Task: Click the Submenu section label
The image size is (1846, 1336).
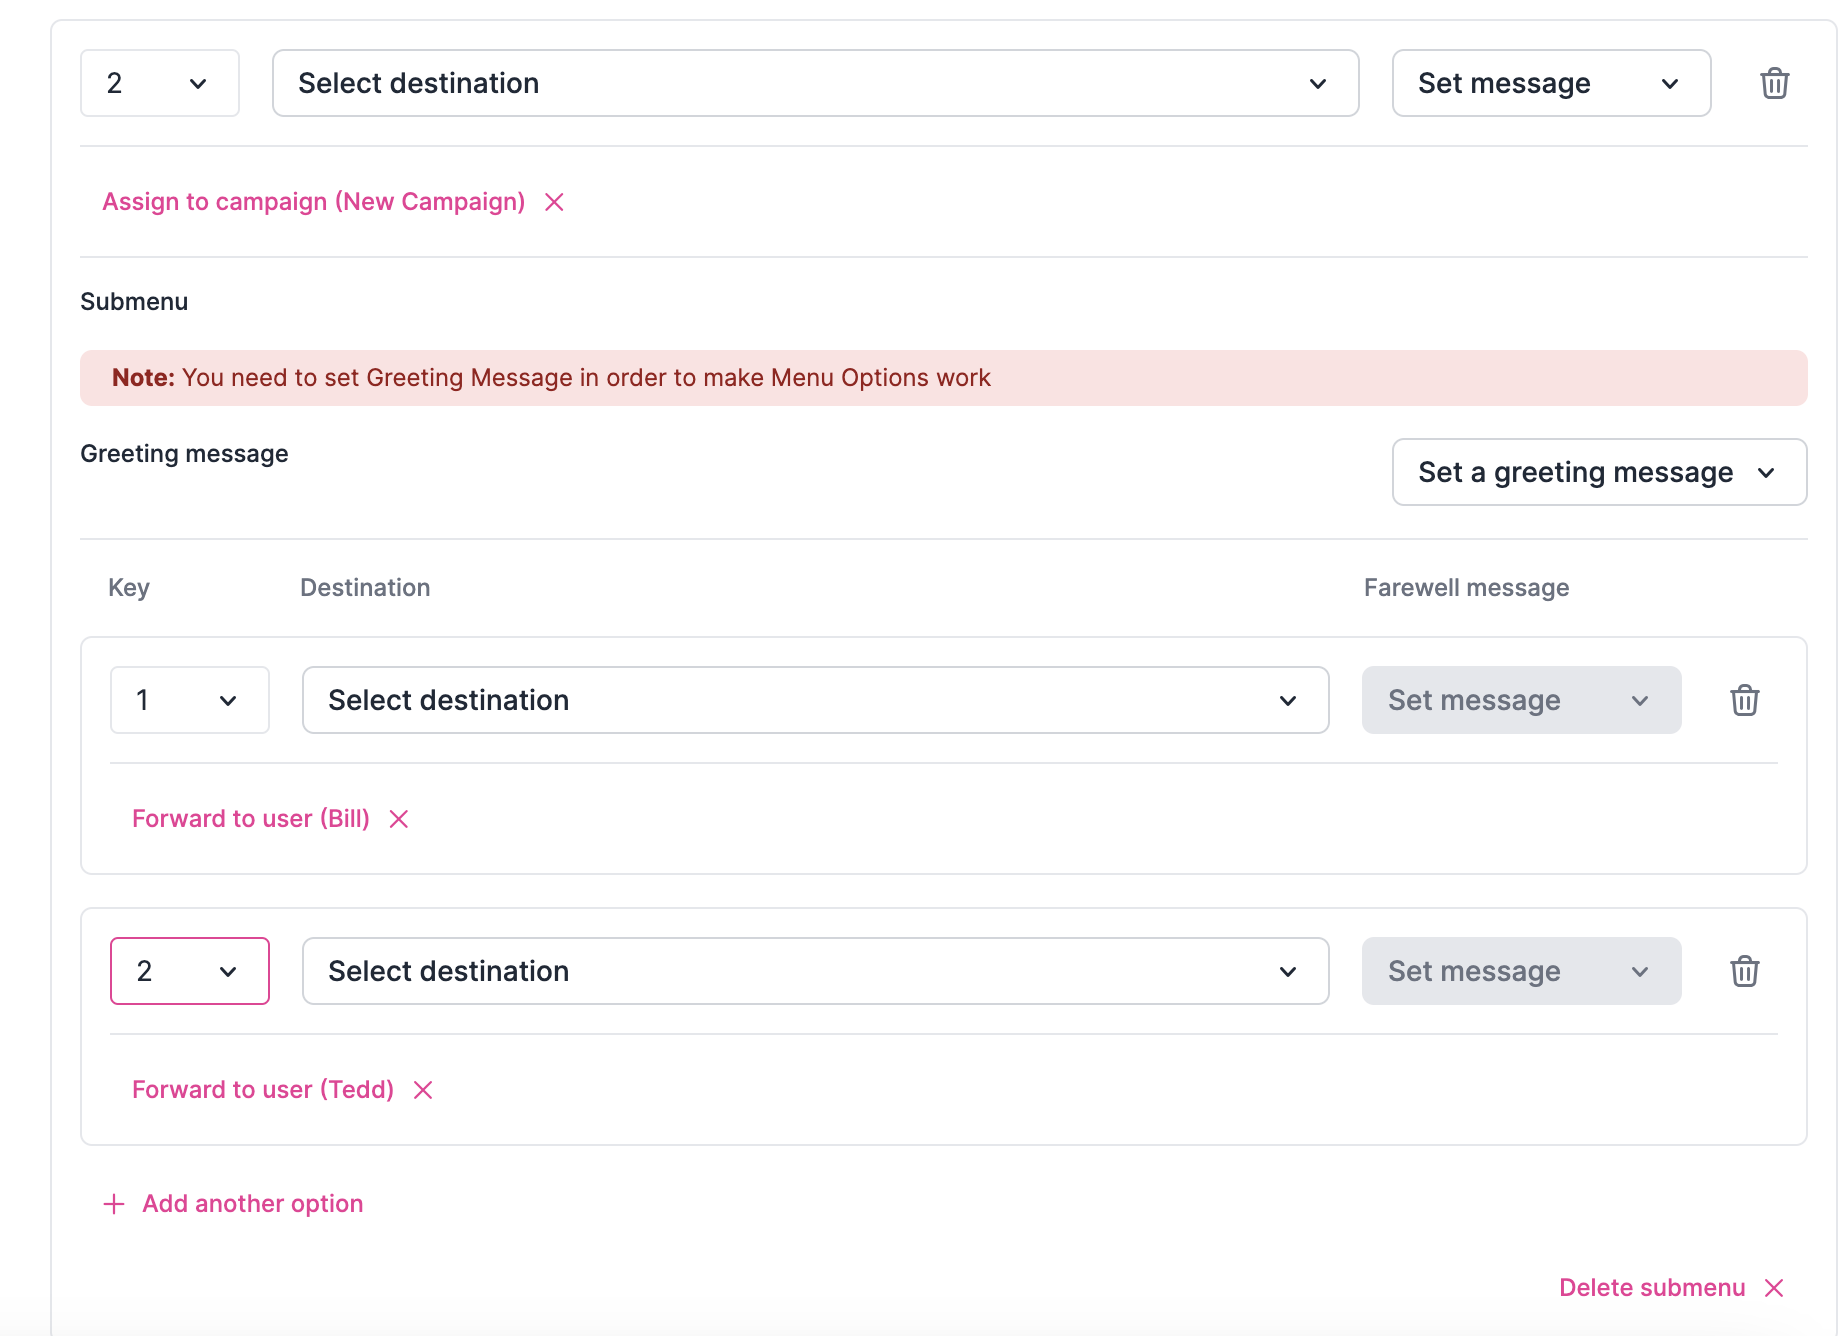Action: click(134, 301)
